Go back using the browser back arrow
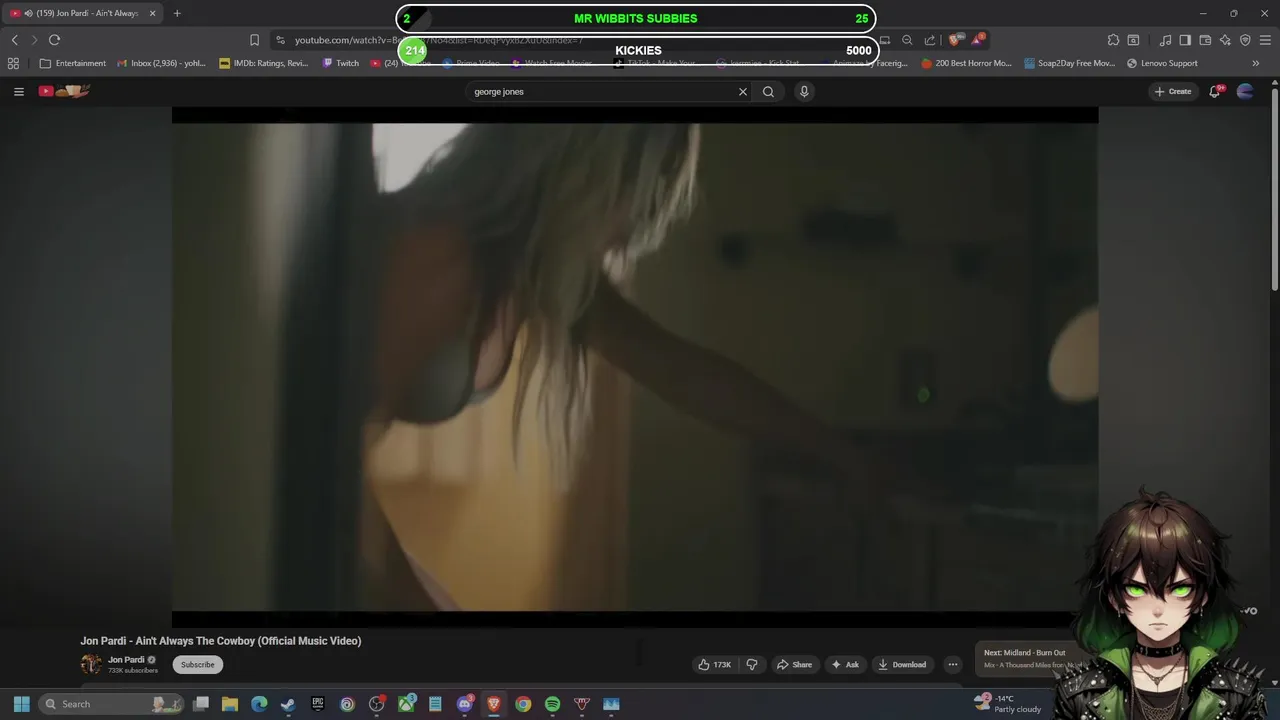Screen dimensions: 1280x720 point(14,40)
